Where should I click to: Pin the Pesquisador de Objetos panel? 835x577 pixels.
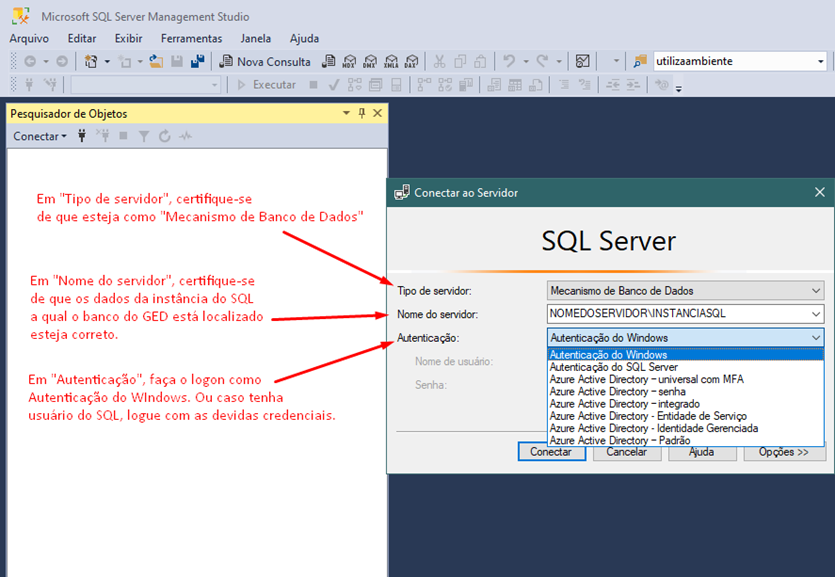click(362, 113)
